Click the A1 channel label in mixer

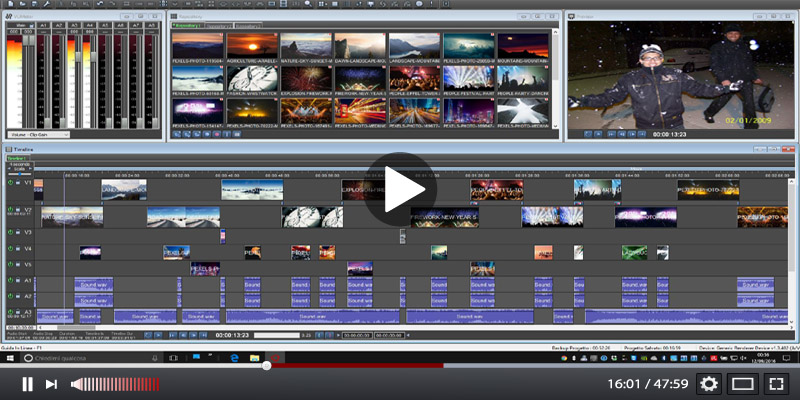coord(45,24)
